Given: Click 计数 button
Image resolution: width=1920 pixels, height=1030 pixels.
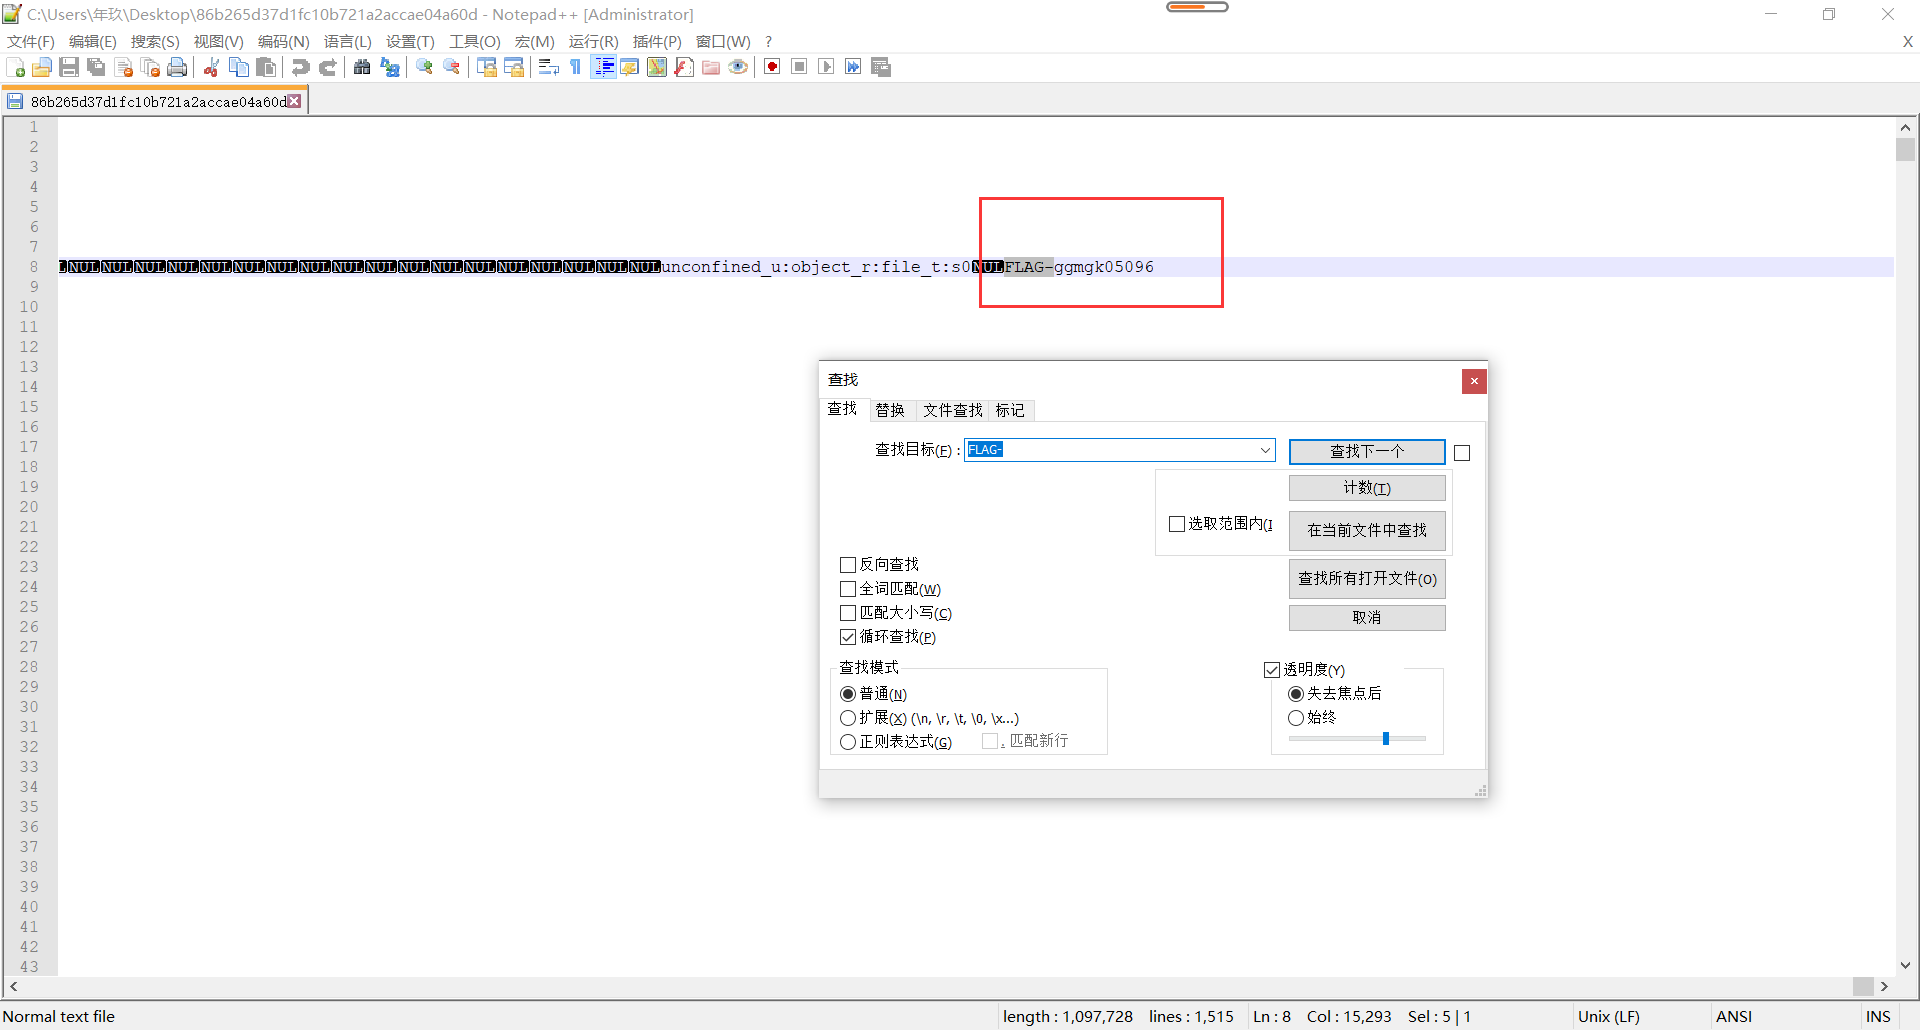Looking at the screenshot, I should coord(1367,488).
